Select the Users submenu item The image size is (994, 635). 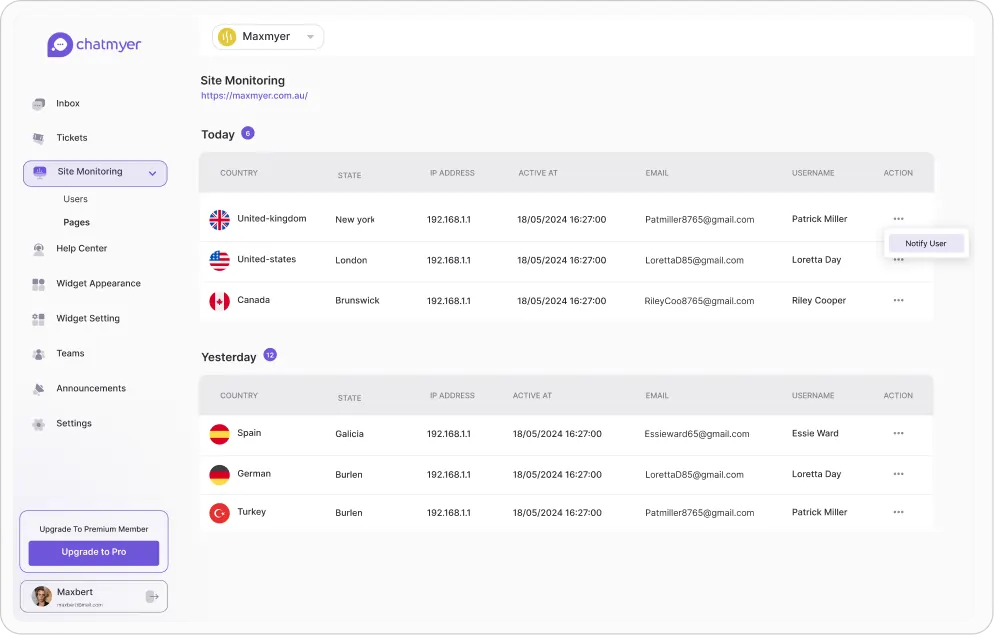point(76,199)
